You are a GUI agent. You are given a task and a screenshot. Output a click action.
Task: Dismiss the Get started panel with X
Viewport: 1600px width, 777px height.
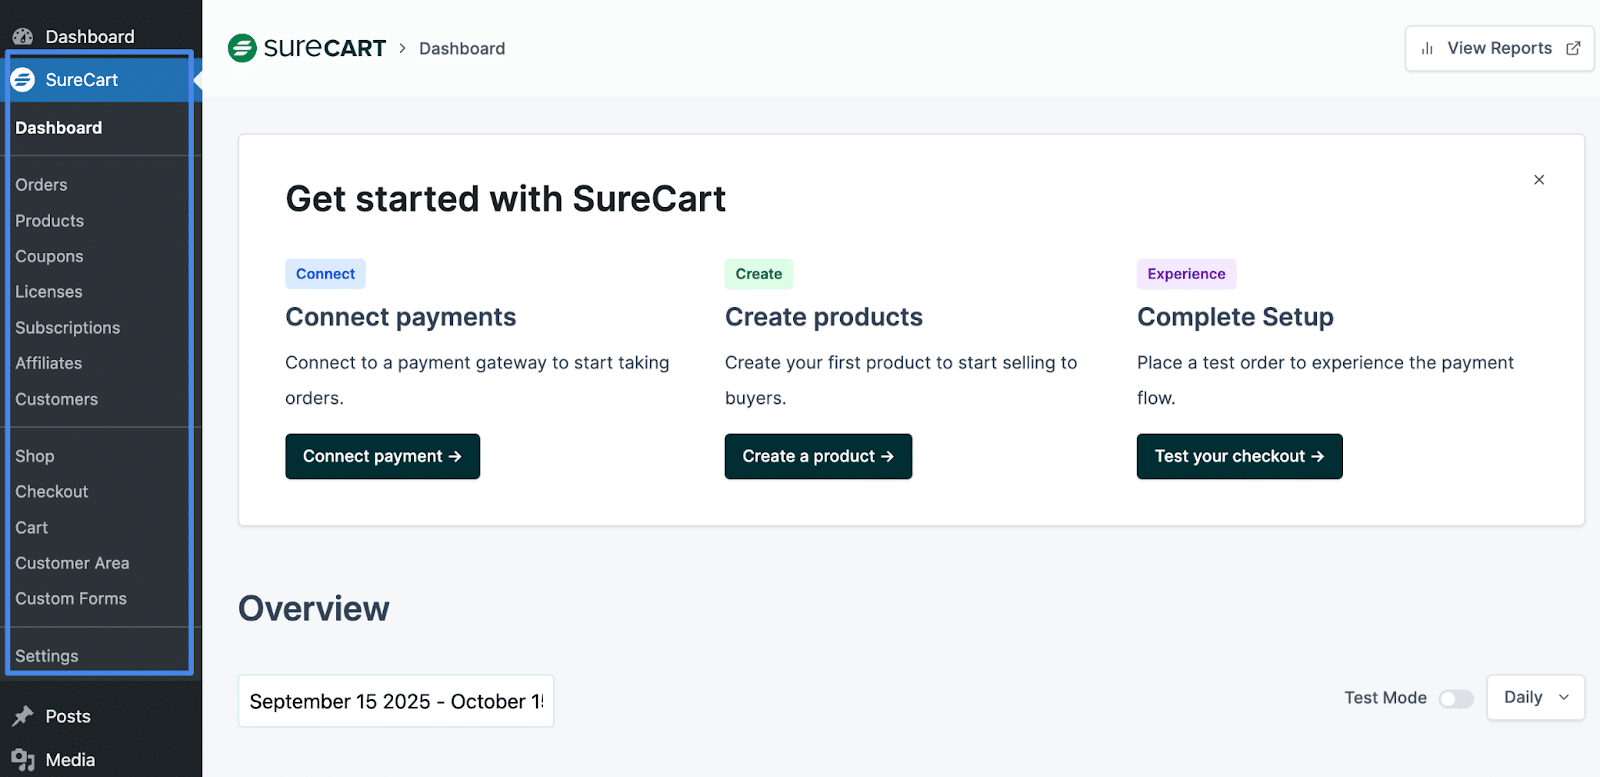(x=1539, y=180)
